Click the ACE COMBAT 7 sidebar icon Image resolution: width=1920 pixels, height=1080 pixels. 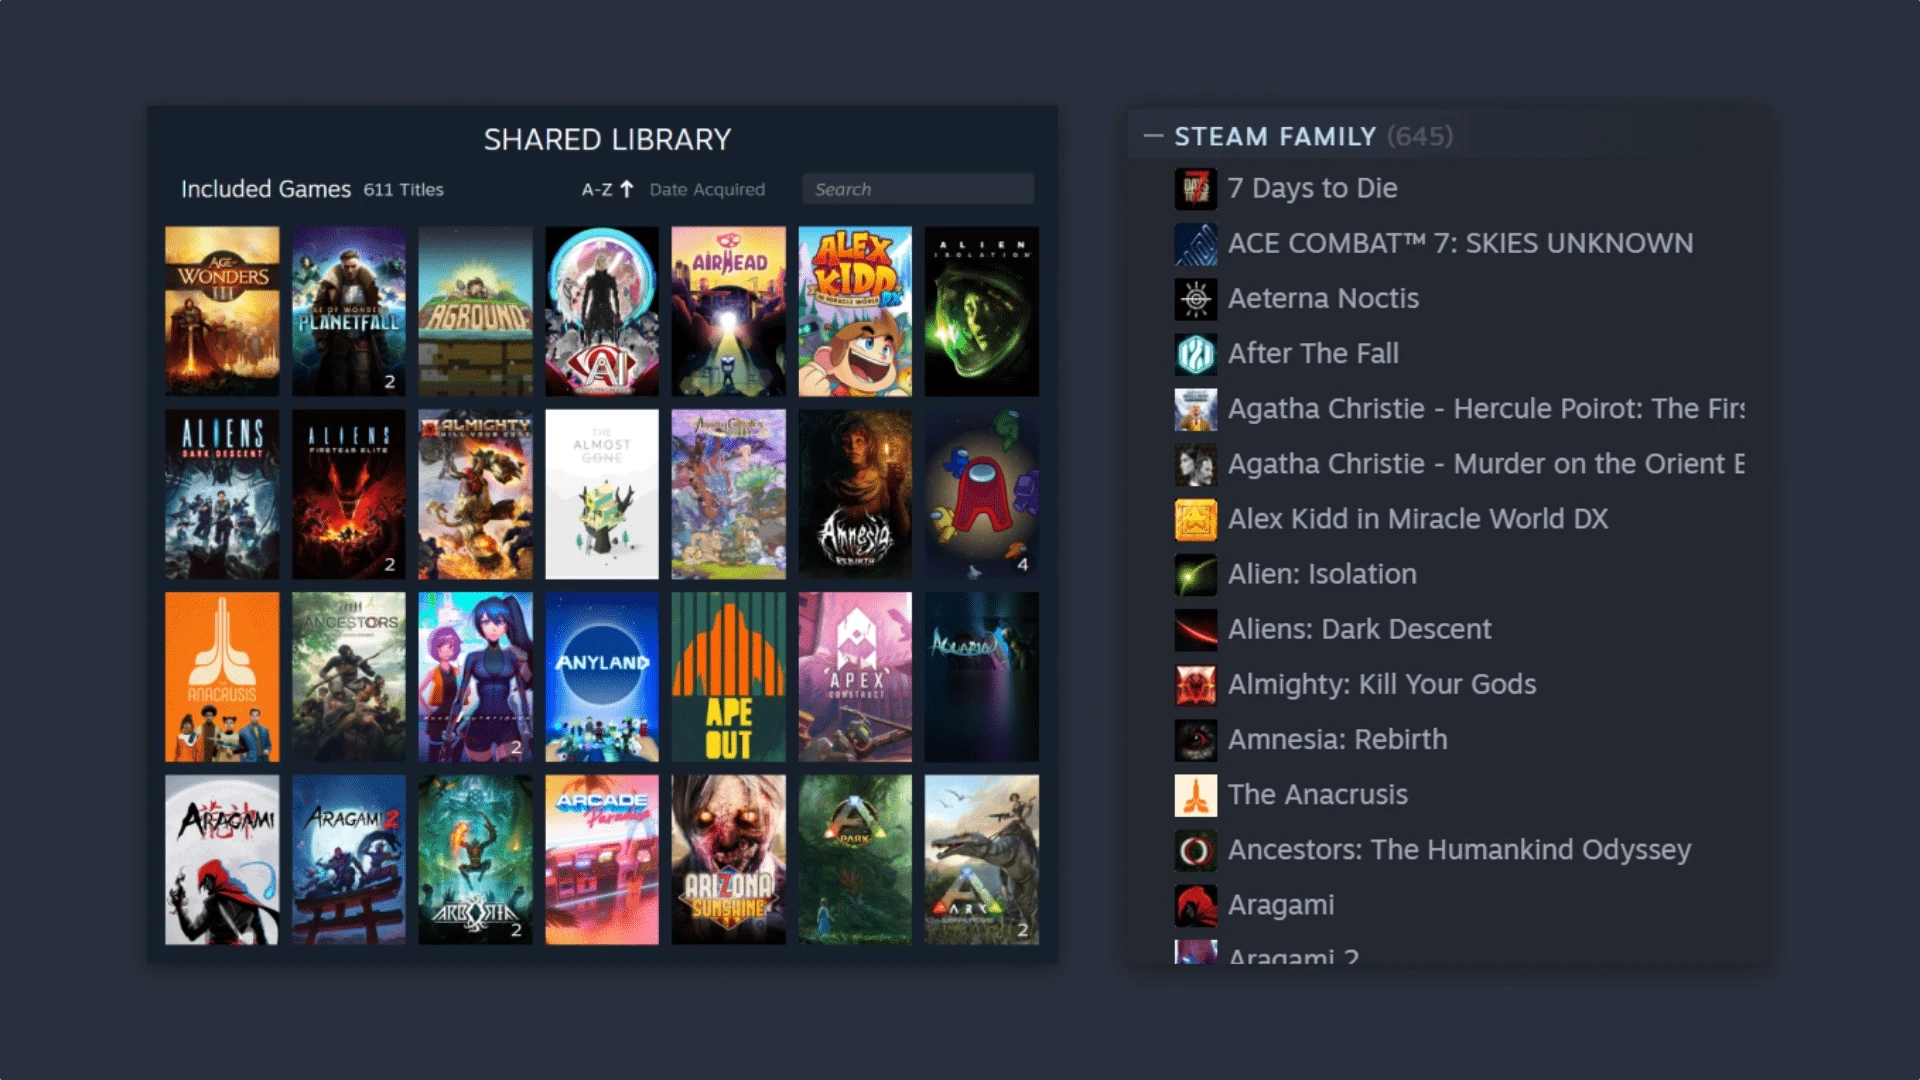click(x=1193, y=243)
